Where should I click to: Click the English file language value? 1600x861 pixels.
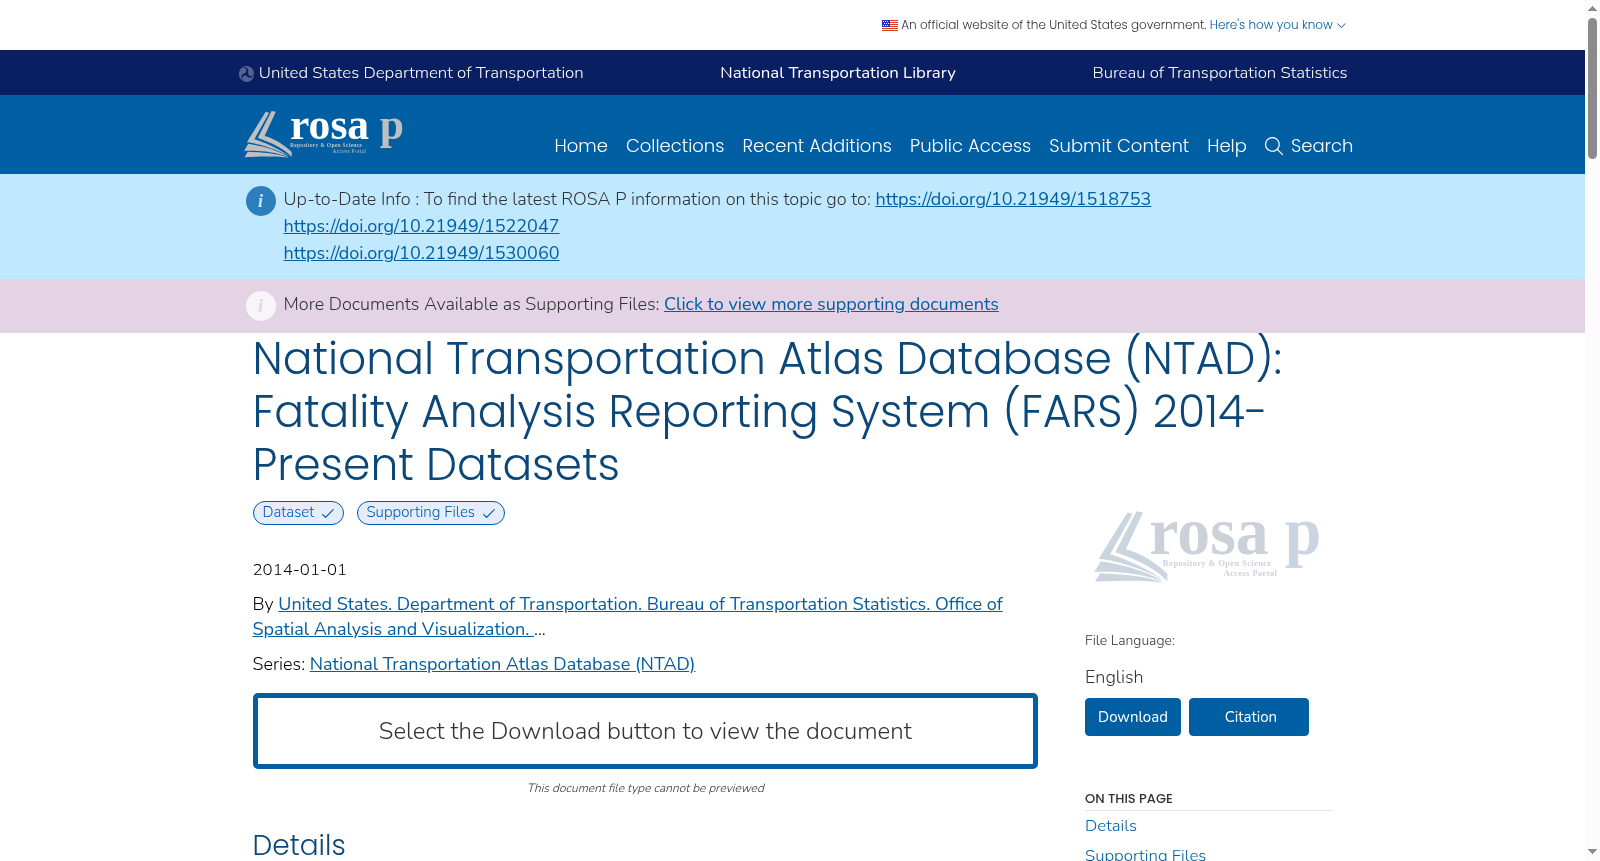click(x=1114, y=677)
